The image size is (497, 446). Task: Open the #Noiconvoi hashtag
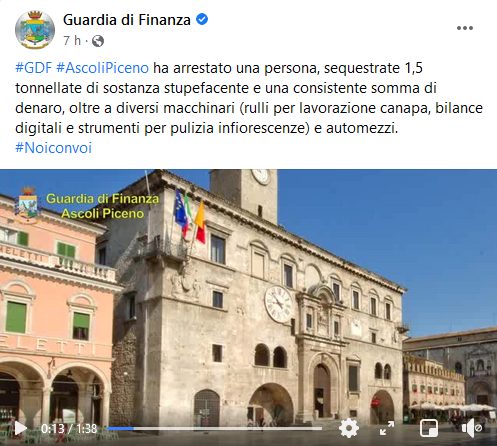[53, 148]
